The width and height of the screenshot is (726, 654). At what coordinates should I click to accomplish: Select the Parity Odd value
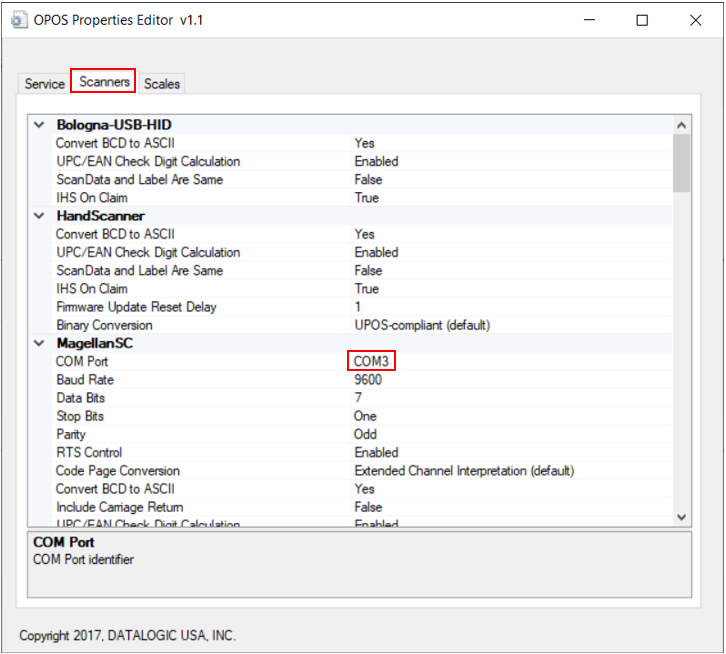coord(365,434)
